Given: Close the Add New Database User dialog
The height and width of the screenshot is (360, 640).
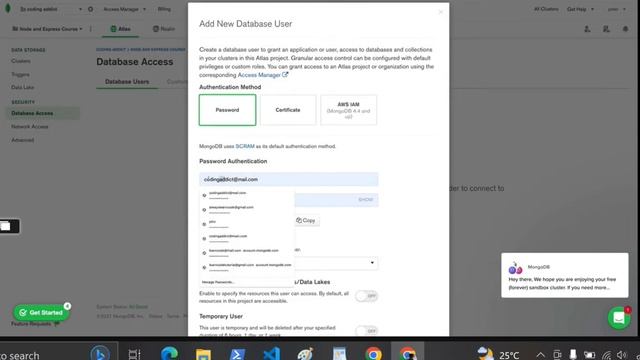Looking at the screenshot, I should tap(440, 12).
